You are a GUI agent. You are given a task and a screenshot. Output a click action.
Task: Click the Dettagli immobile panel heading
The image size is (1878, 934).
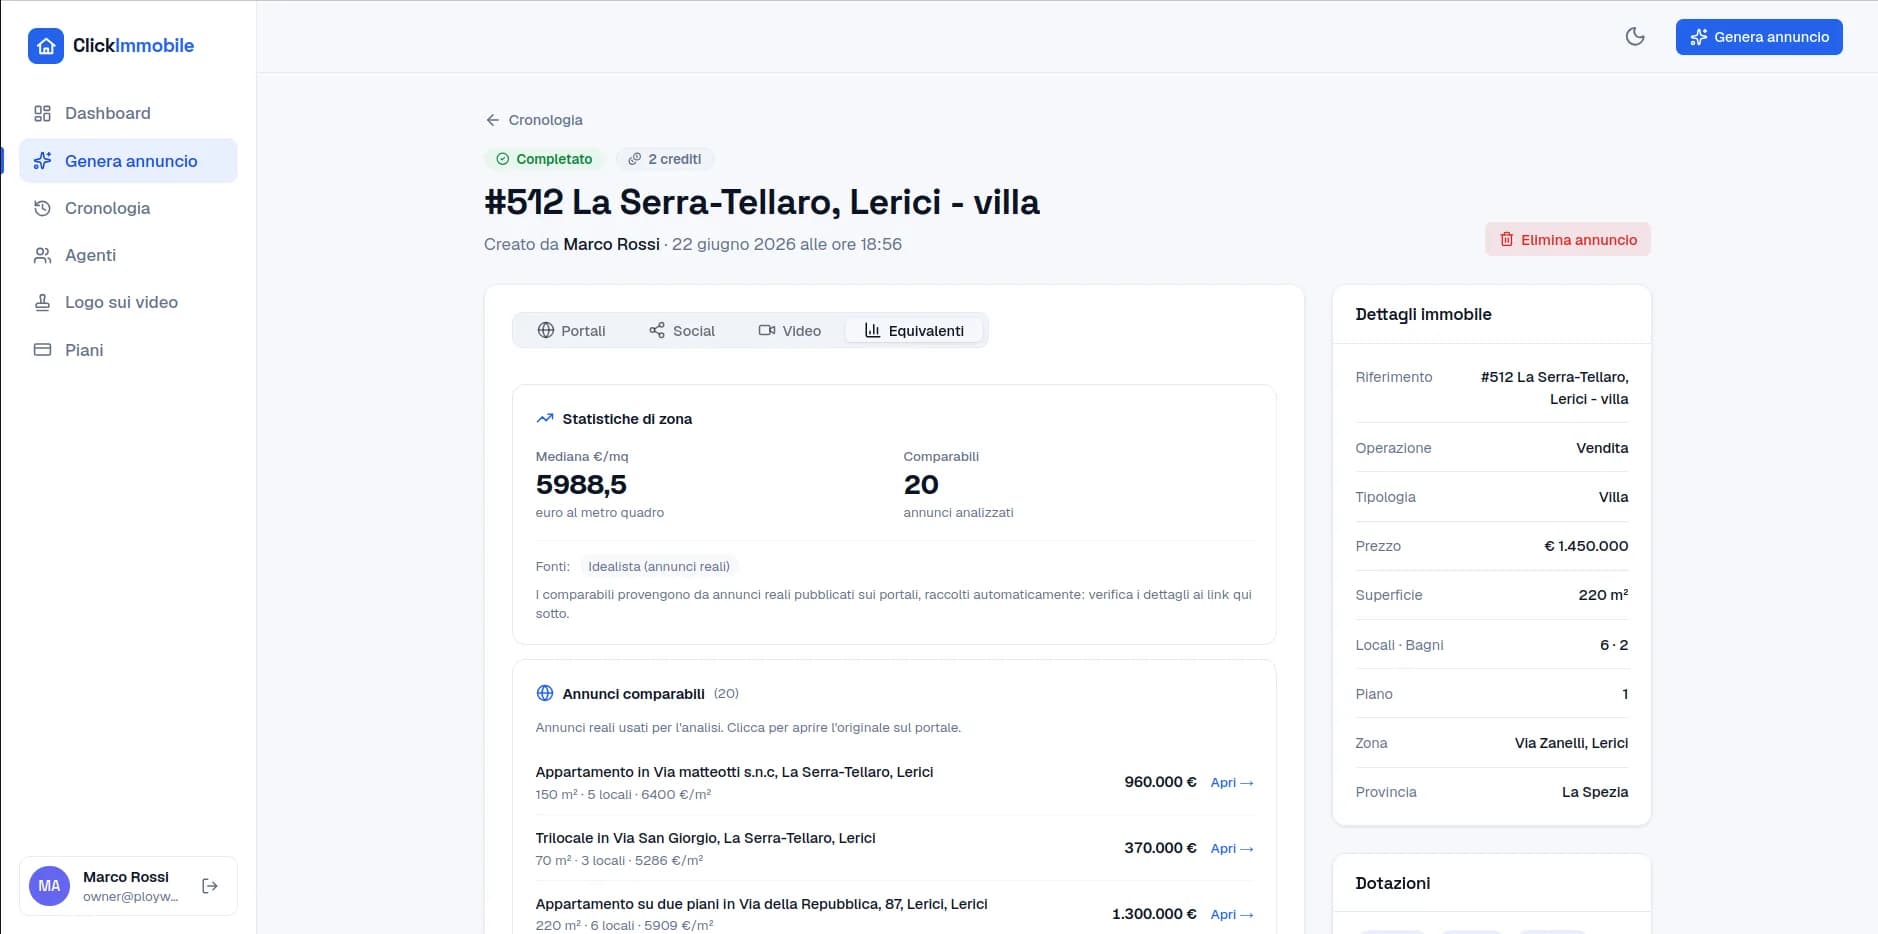point(1423,314)
